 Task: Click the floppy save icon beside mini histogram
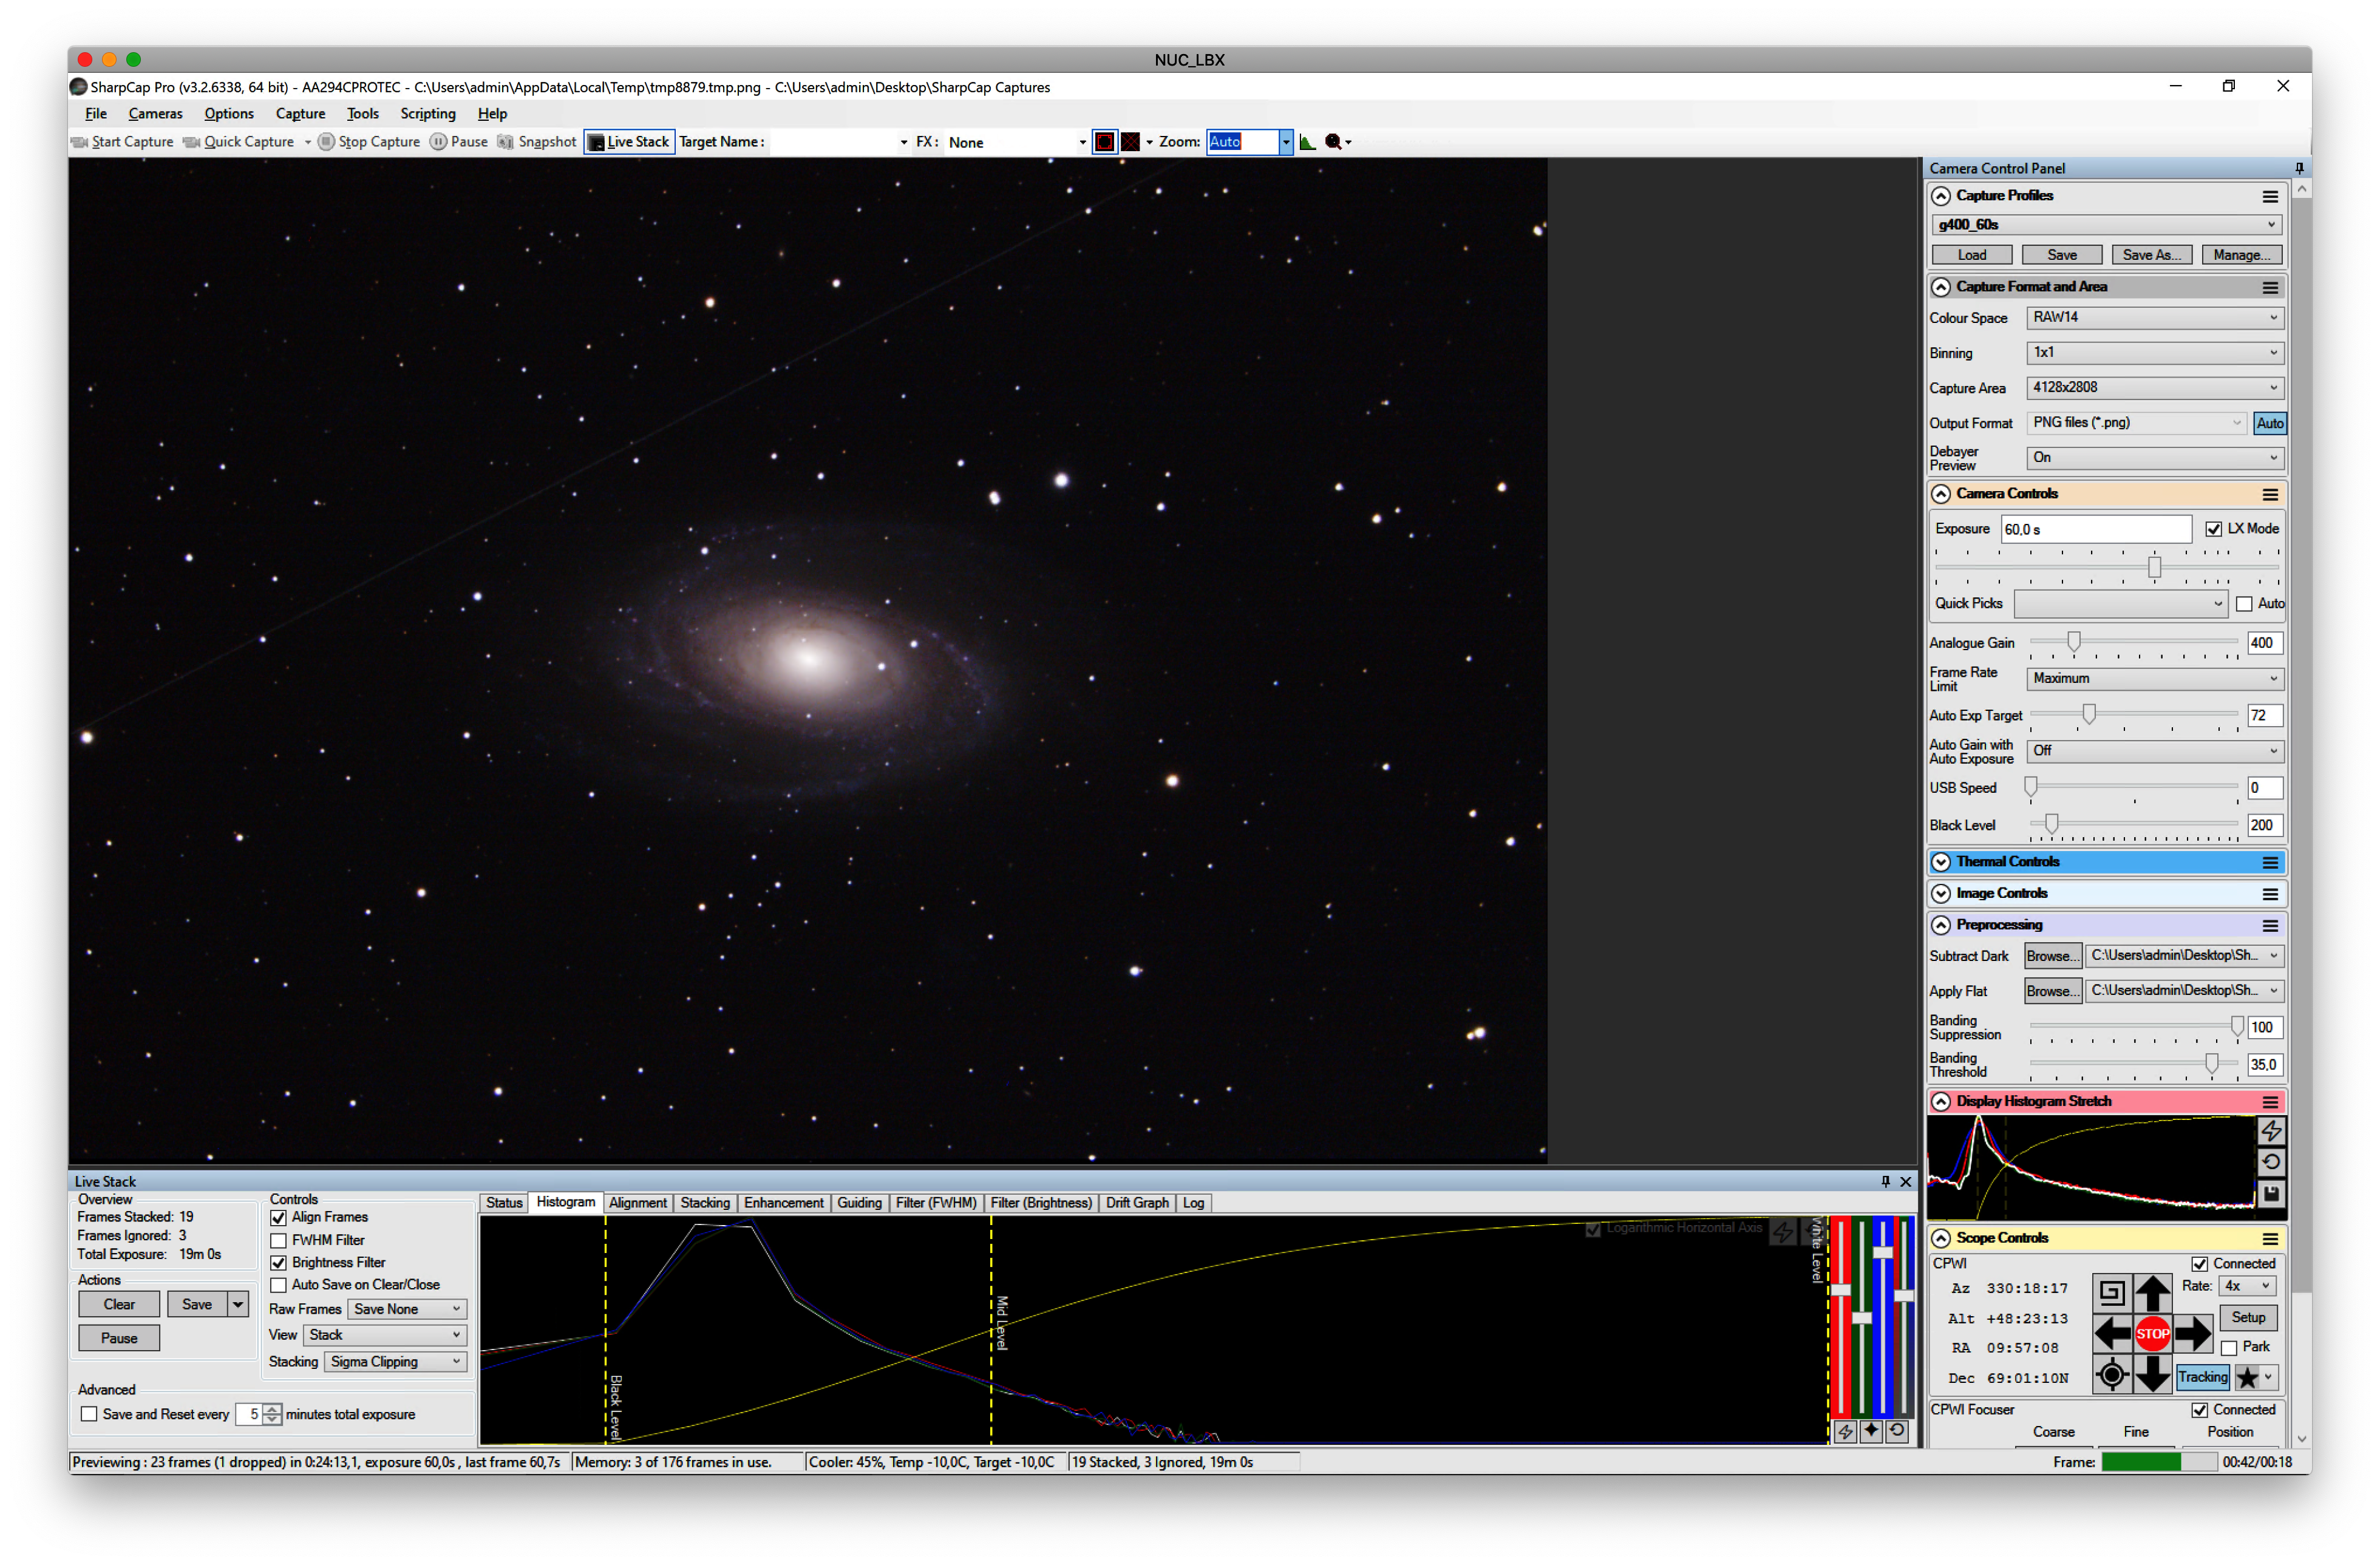pos(2271,1194)
